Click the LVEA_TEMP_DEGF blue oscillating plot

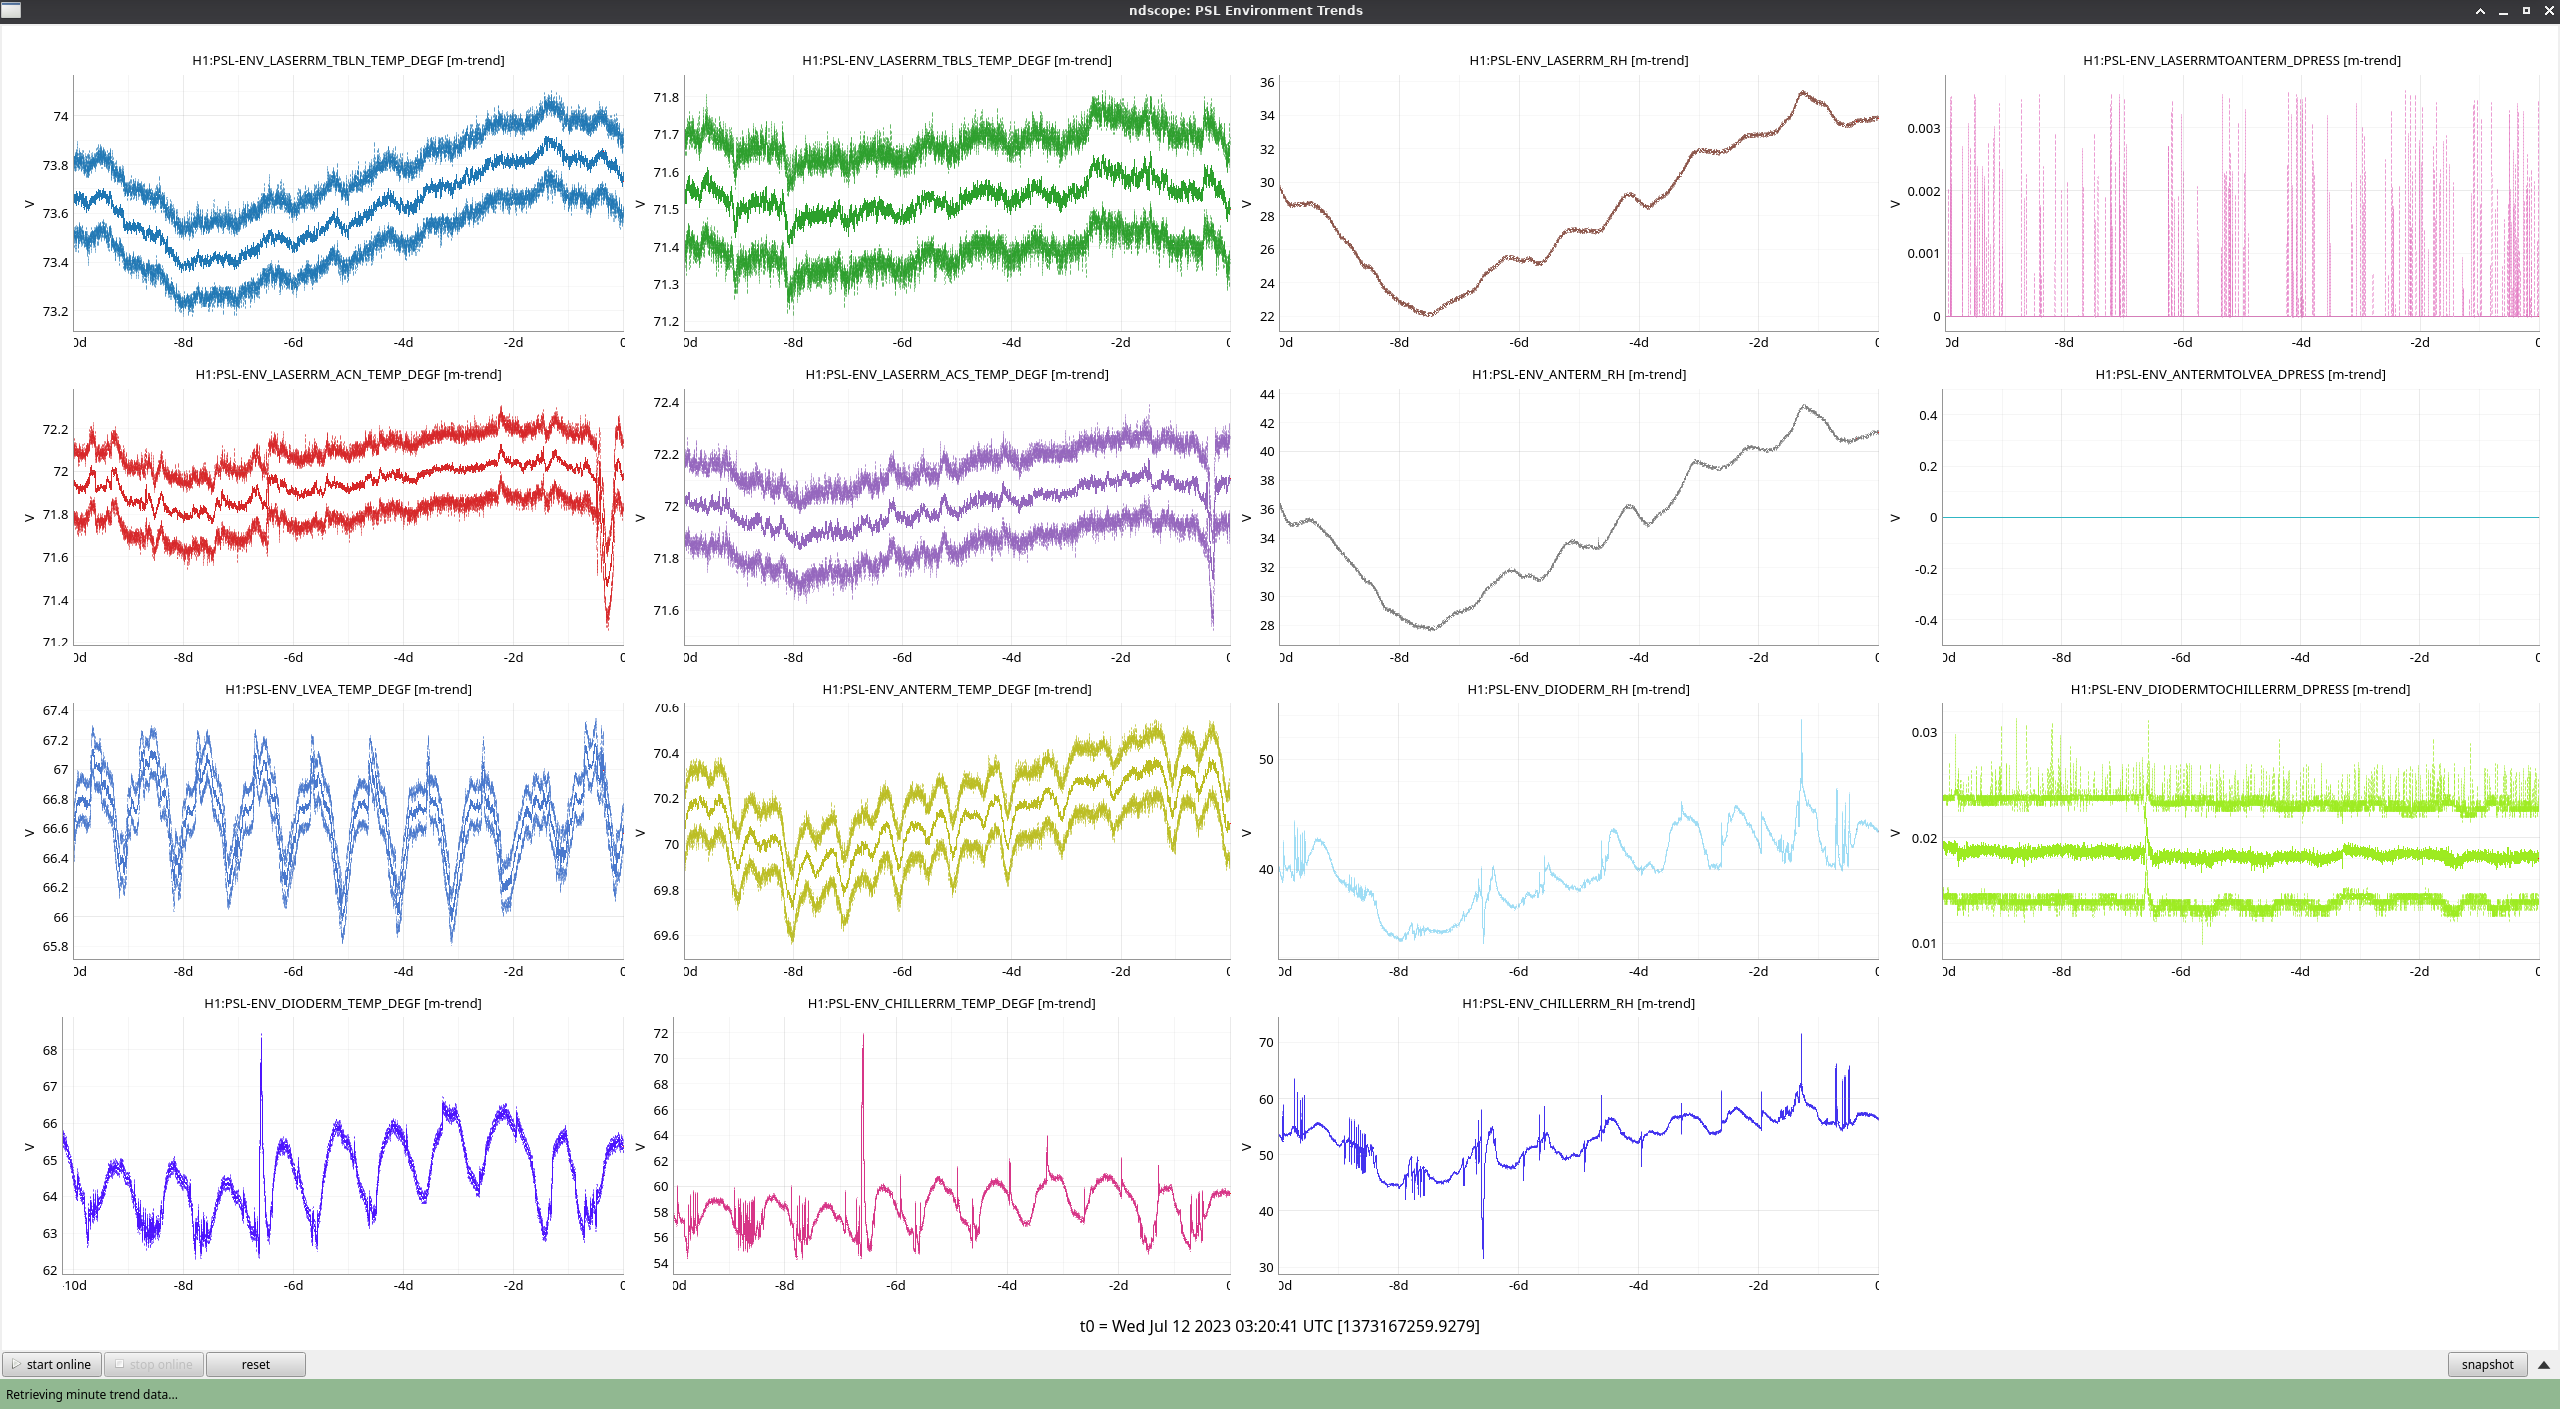point(348,830)
